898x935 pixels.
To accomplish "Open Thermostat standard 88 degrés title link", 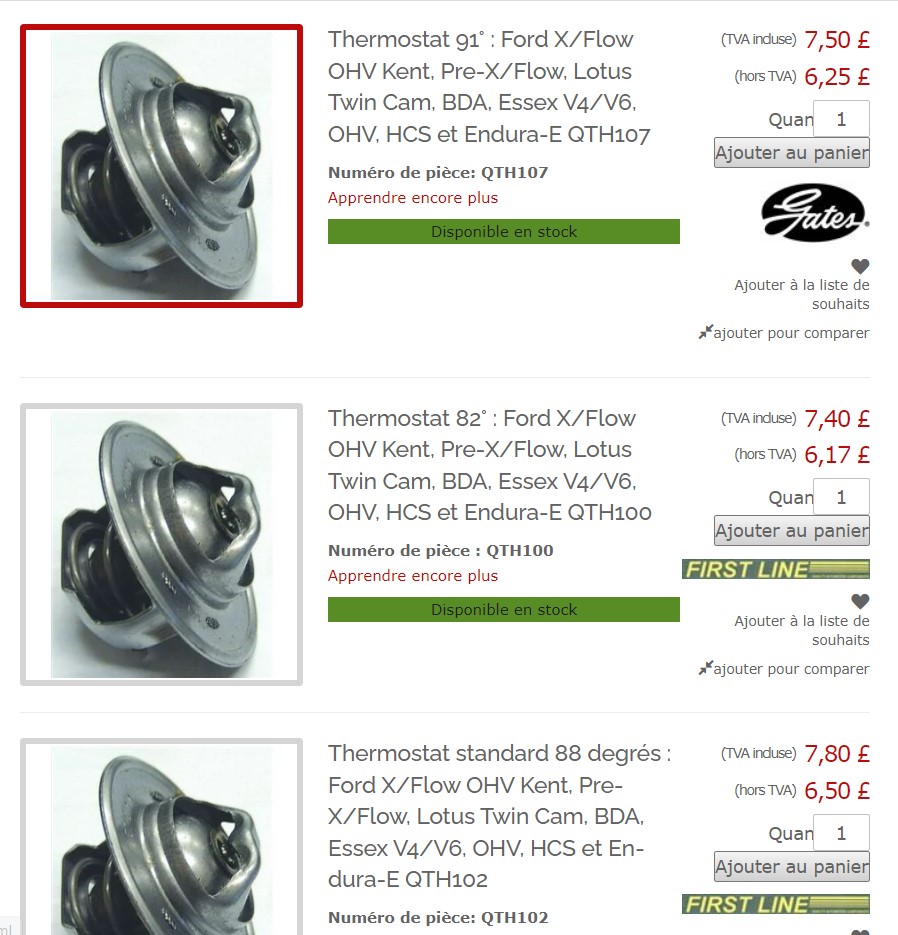I will pyautogui.click(x=500, y=816).
